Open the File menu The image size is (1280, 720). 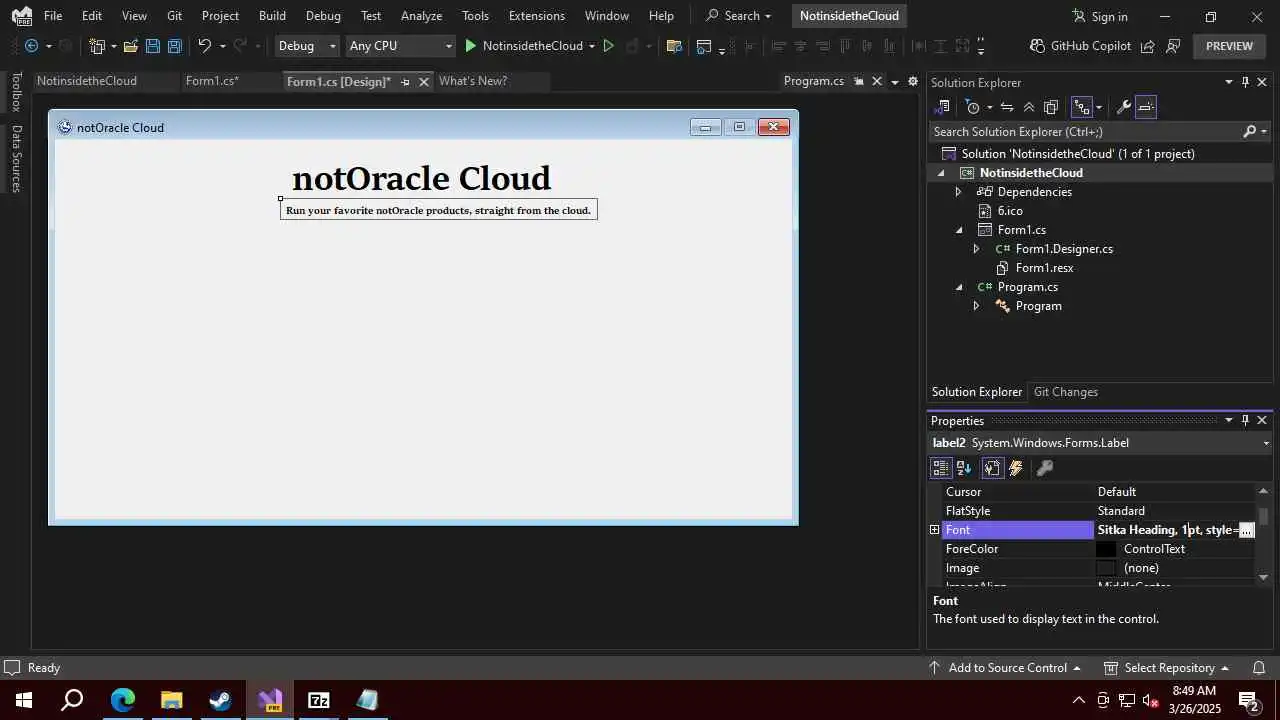coord(53,16)
